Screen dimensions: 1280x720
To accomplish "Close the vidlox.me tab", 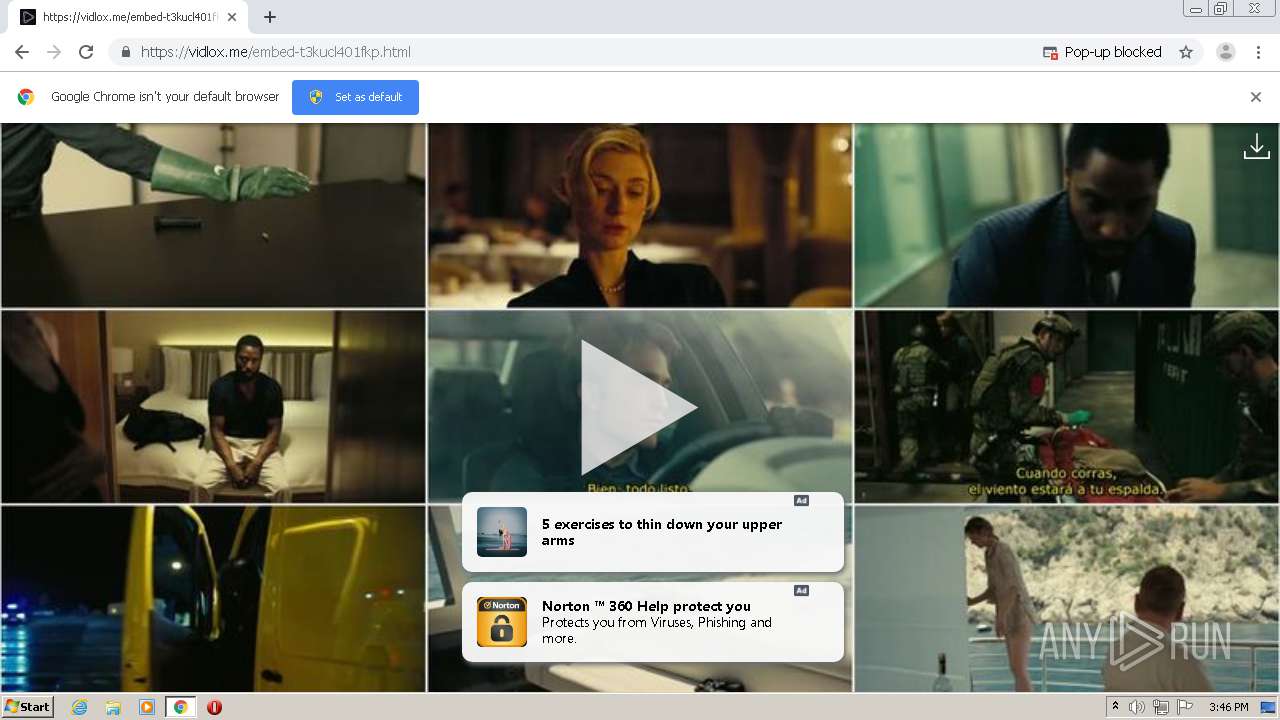I will (232, 17).
